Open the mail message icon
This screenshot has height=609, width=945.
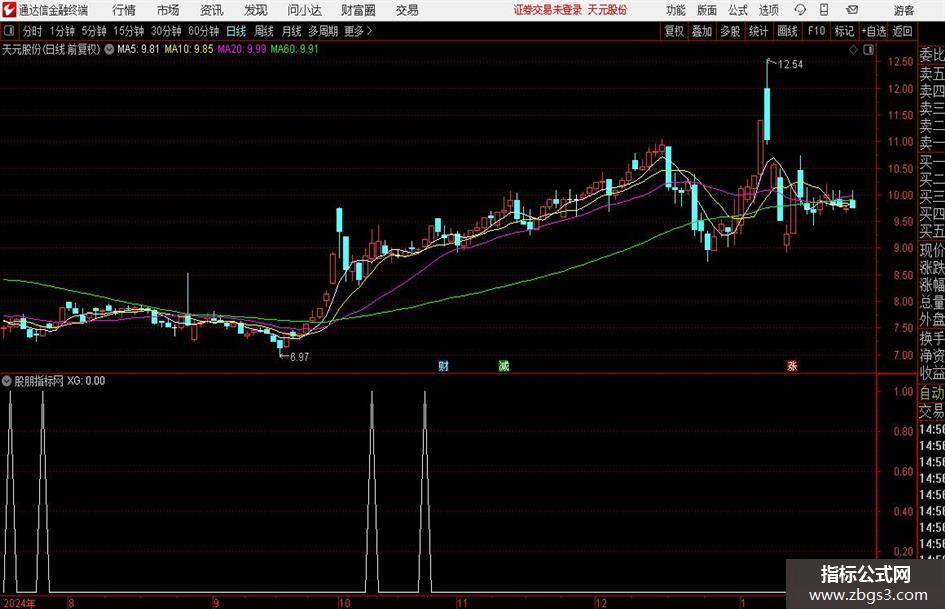click(852, 10)
